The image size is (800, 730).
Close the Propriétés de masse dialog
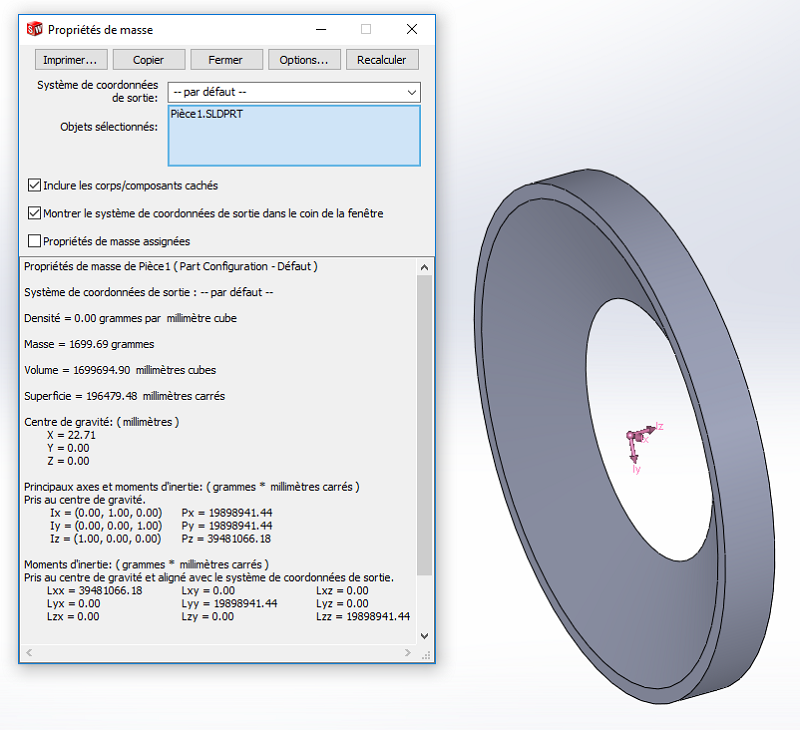point(412,30)
